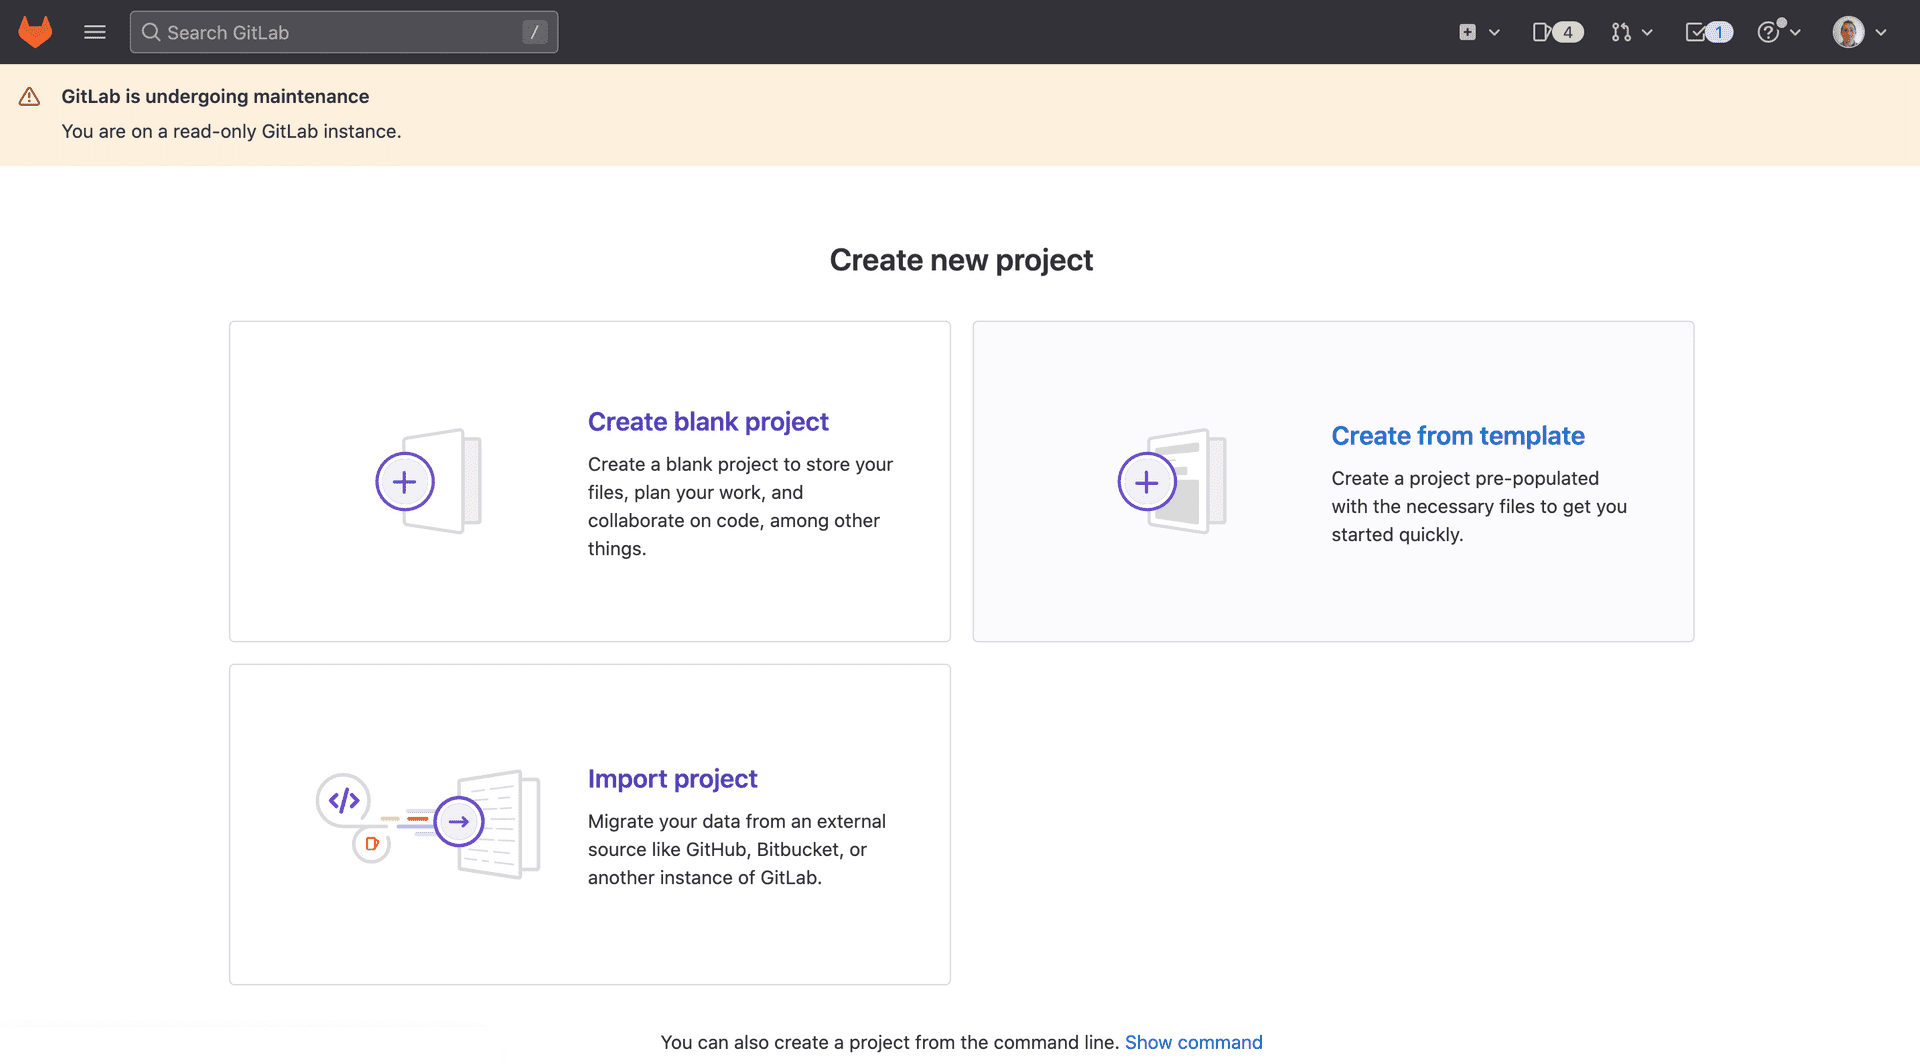
Task: Open Import project
Action: point(672,778)
